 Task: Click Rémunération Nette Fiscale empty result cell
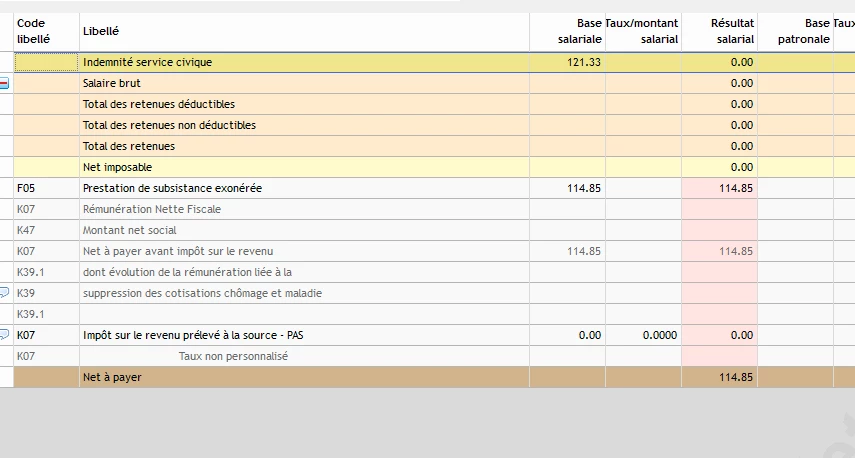pos(719,209)
